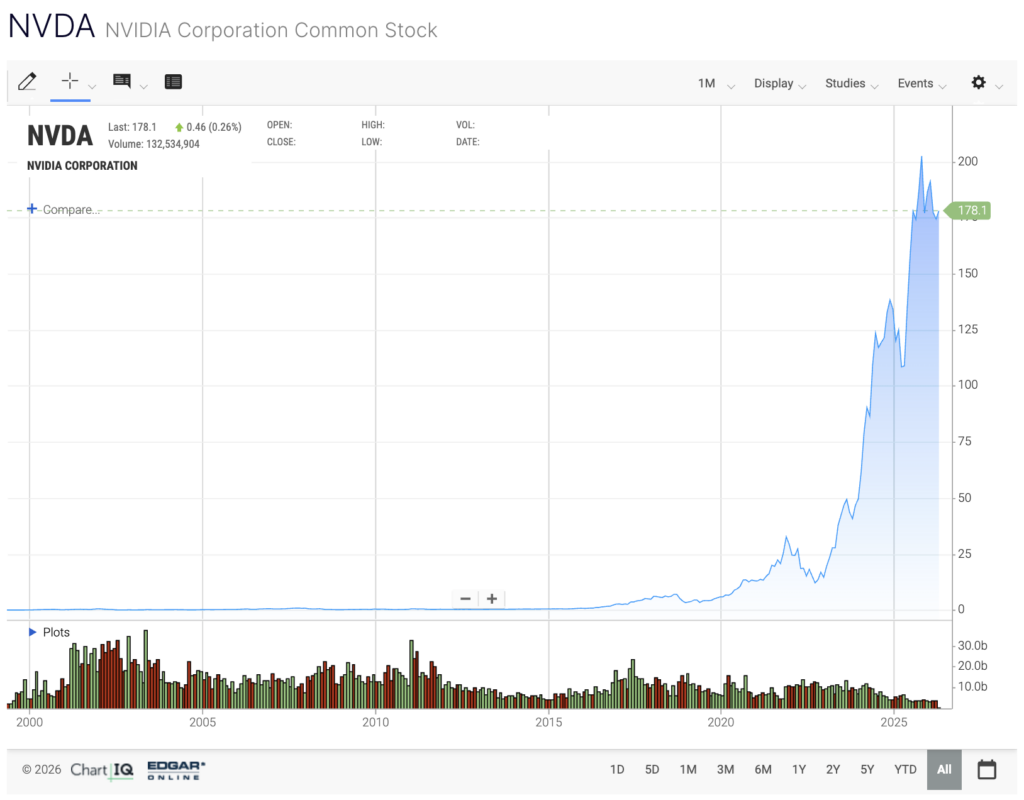This screenshot has height=800, width=1024.
Task: Click the Compare... symbol field
Action: coord(71,210)
